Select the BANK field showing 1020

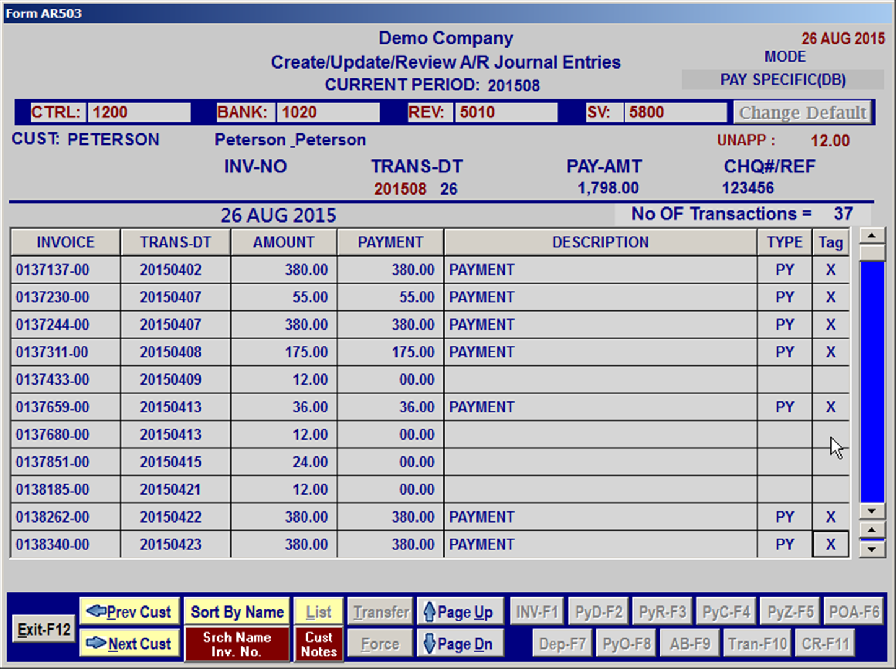coord(327,113)
